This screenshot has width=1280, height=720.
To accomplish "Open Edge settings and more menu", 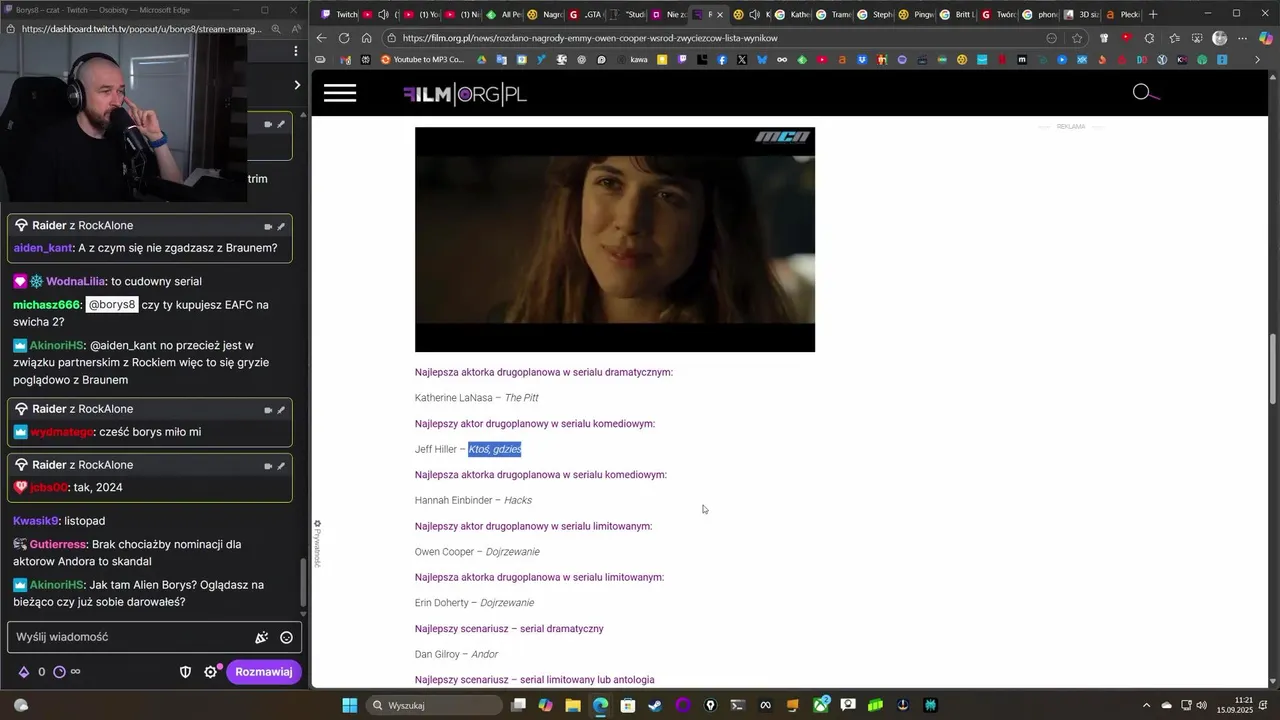I will click(1243, 38).
